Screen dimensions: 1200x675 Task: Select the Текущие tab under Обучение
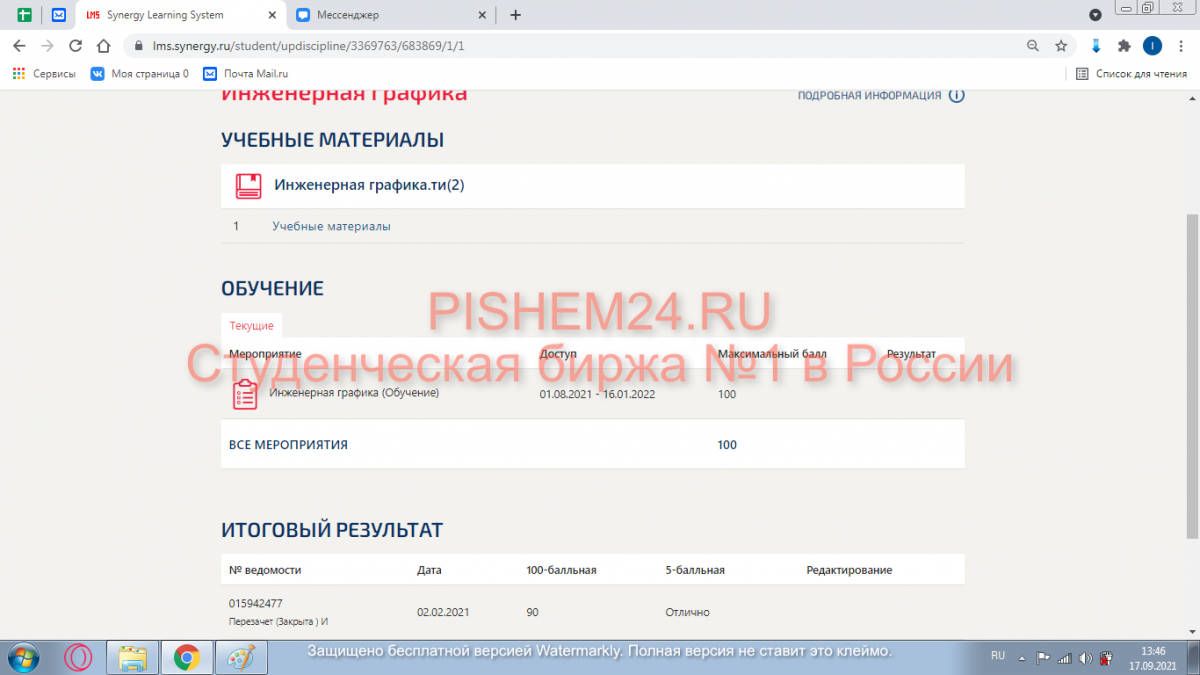pyautogui.click(x=250, y=326)
